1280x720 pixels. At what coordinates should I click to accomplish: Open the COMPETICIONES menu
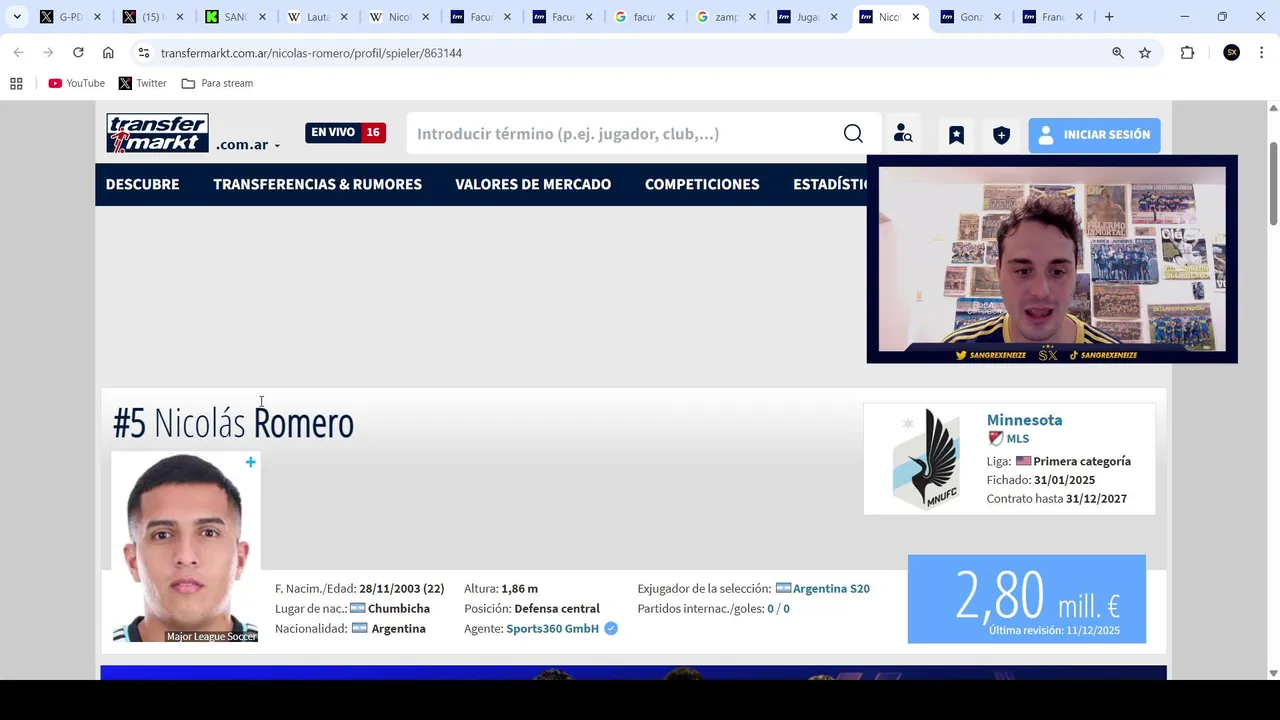pos(702,184)
